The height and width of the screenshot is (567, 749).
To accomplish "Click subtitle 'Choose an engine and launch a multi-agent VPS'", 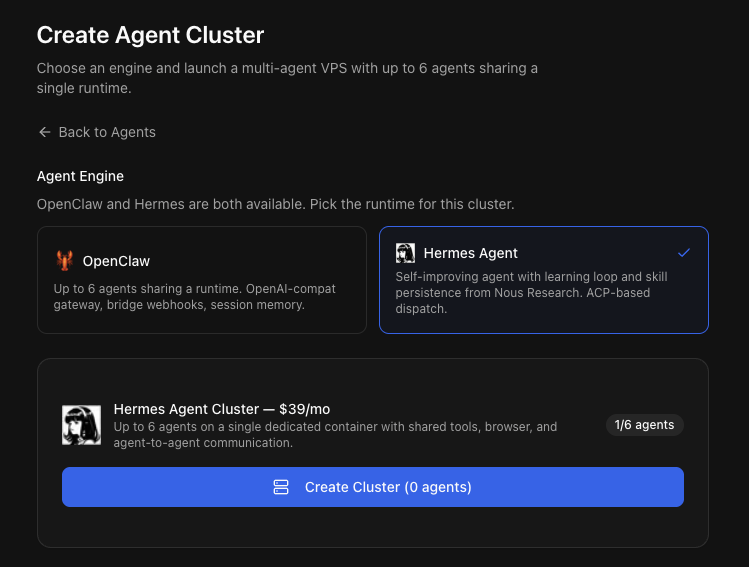I will pos(287,78).
